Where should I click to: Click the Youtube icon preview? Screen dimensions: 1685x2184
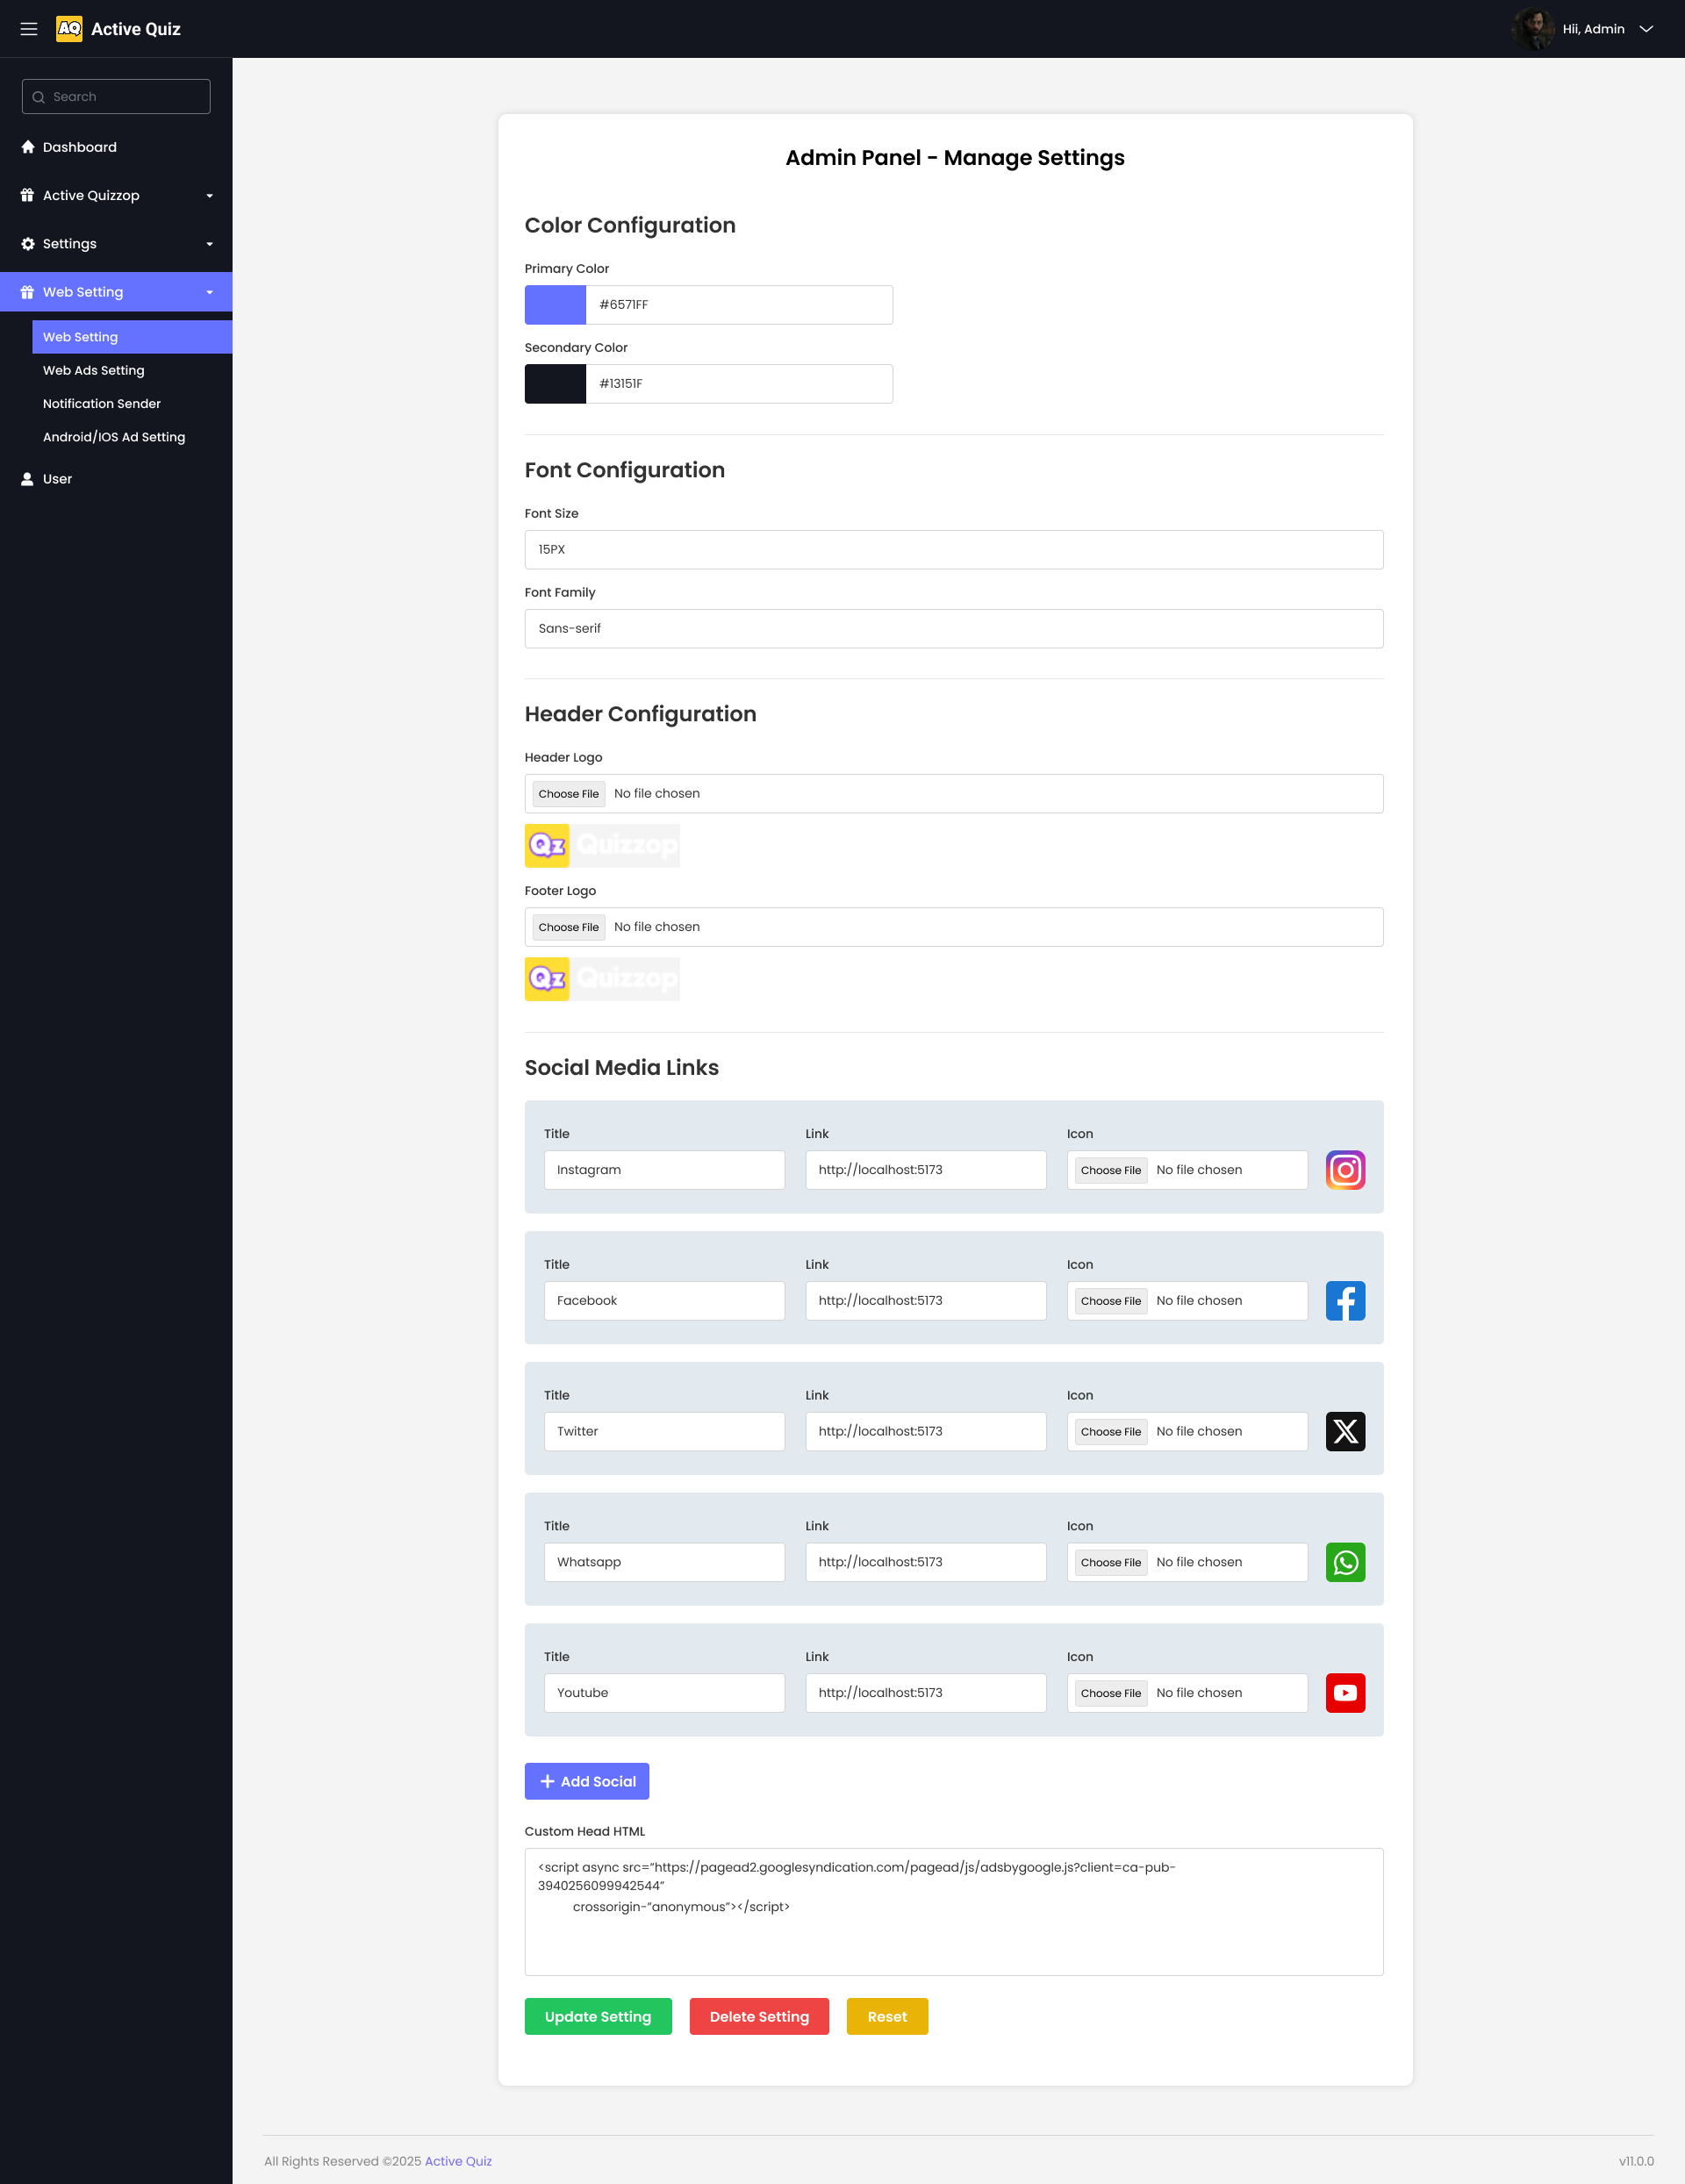tap(1345, 1693)
